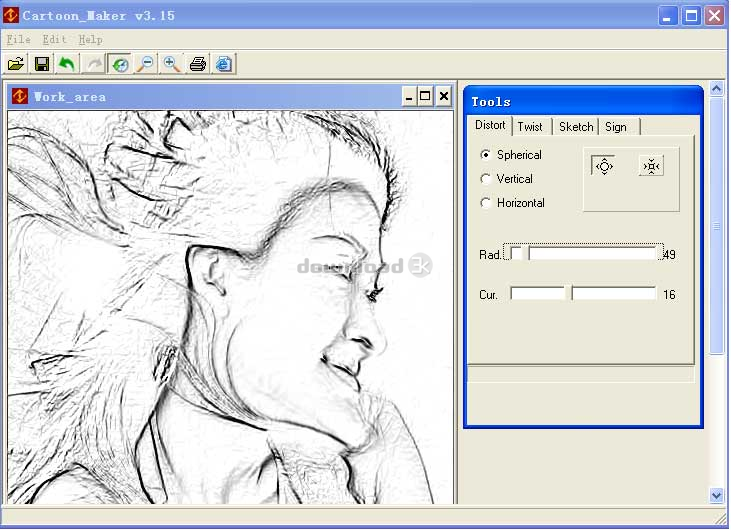Click the greyed redo arrow icon
This screenshot has height=530, width=731.
pyautogui.click(x=94, y=64)
